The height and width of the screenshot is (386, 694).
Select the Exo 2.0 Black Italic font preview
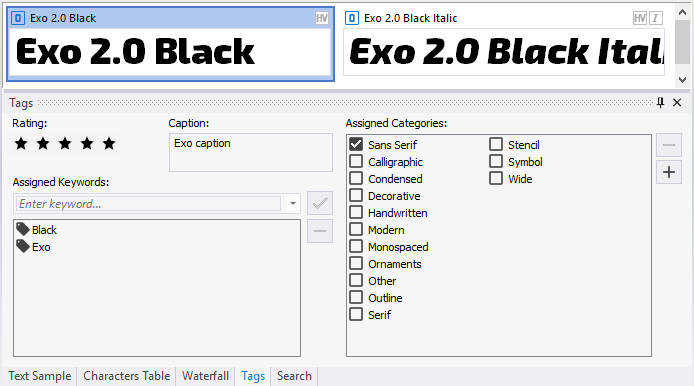504,52
